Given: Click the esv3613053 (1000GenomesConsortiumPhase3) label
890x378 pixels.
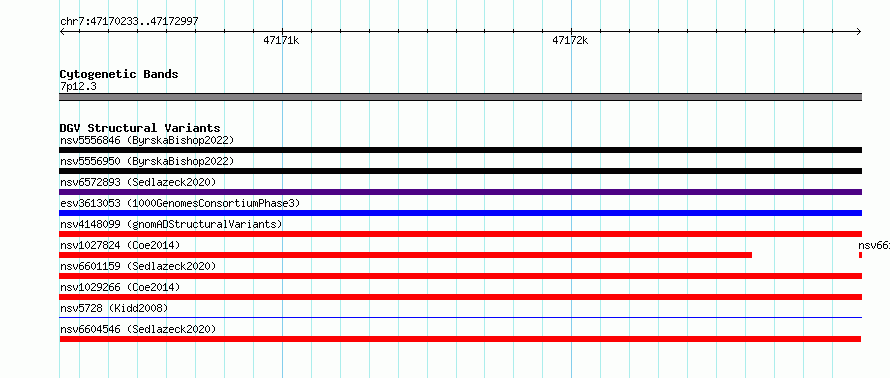Looking at the screenshot, I should click(x=180, y=203).
